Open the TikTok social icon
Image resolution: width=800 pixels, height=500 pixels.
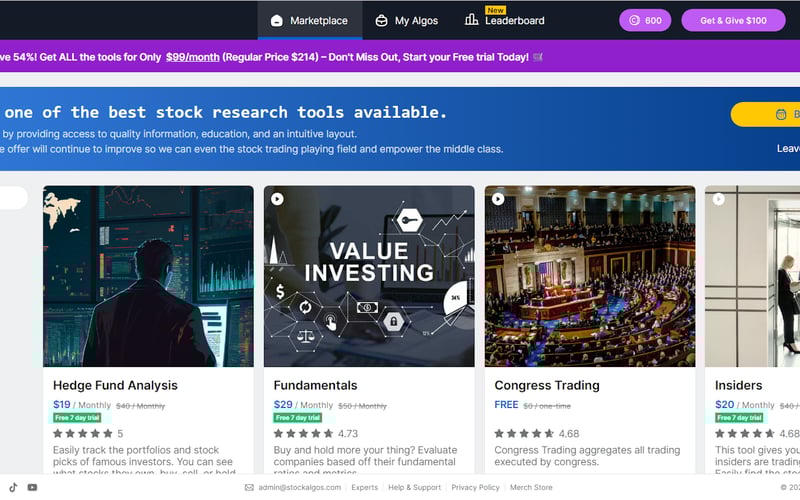click(13, 487)
